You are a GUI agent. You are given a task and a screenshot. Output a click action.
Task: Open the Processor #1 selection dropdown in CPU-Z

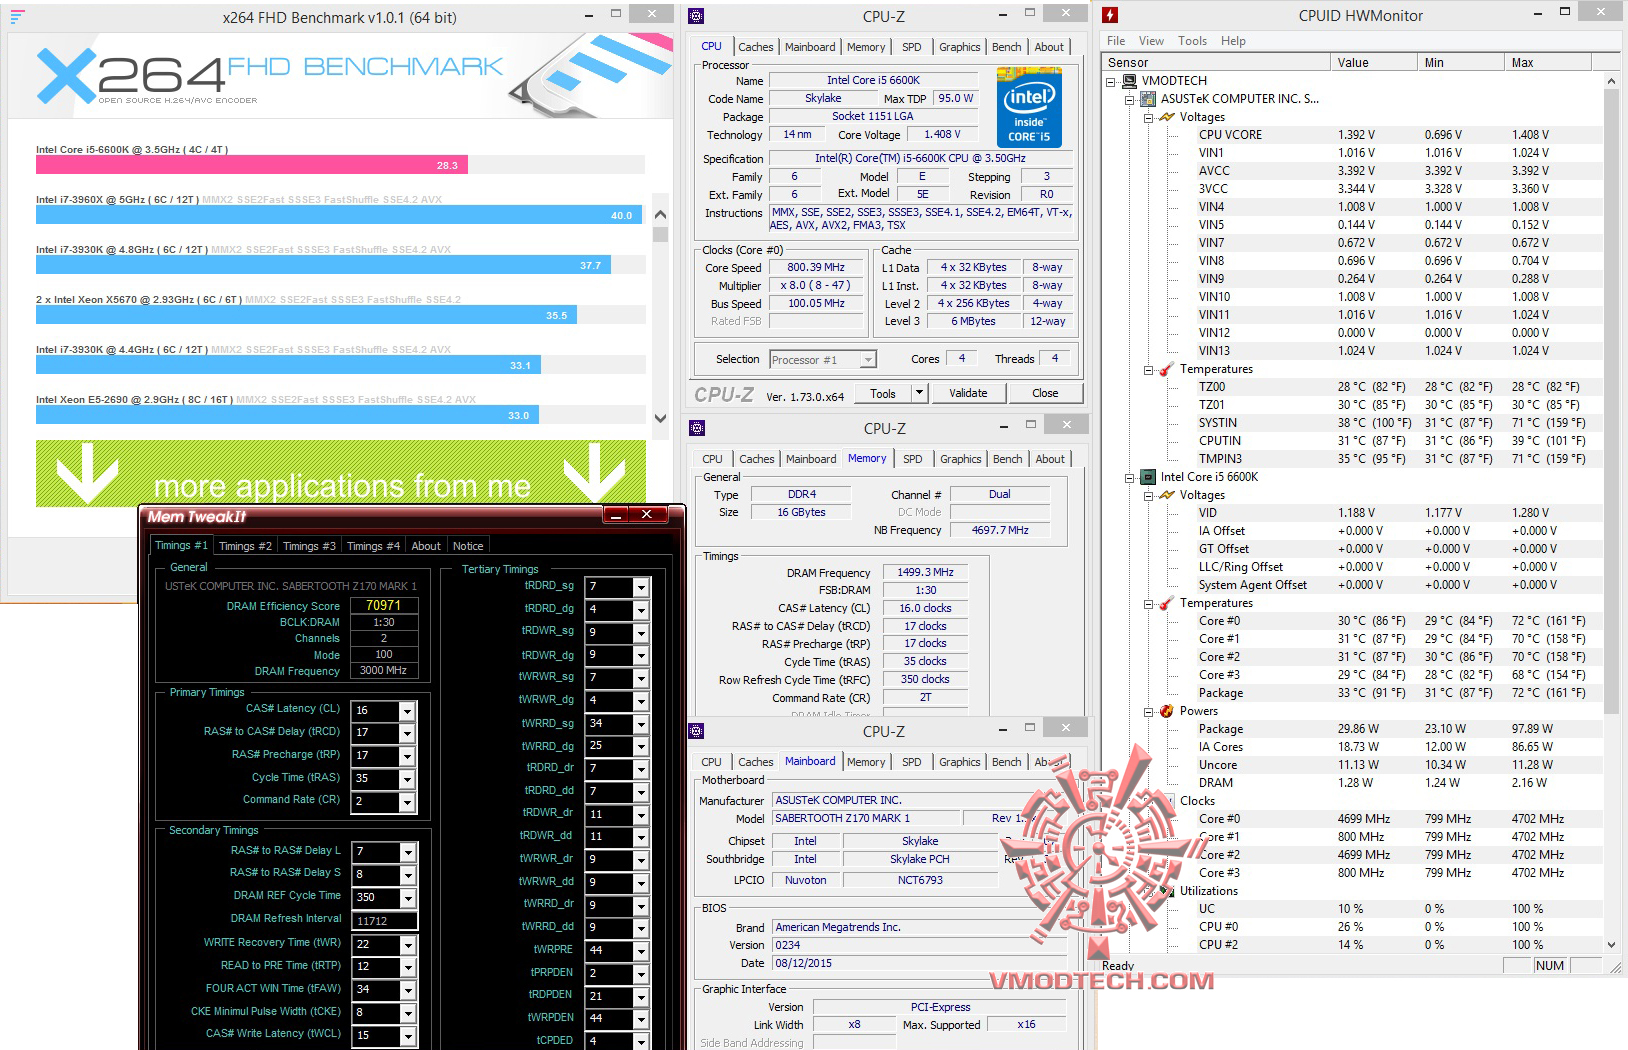[x=868, y=360]
